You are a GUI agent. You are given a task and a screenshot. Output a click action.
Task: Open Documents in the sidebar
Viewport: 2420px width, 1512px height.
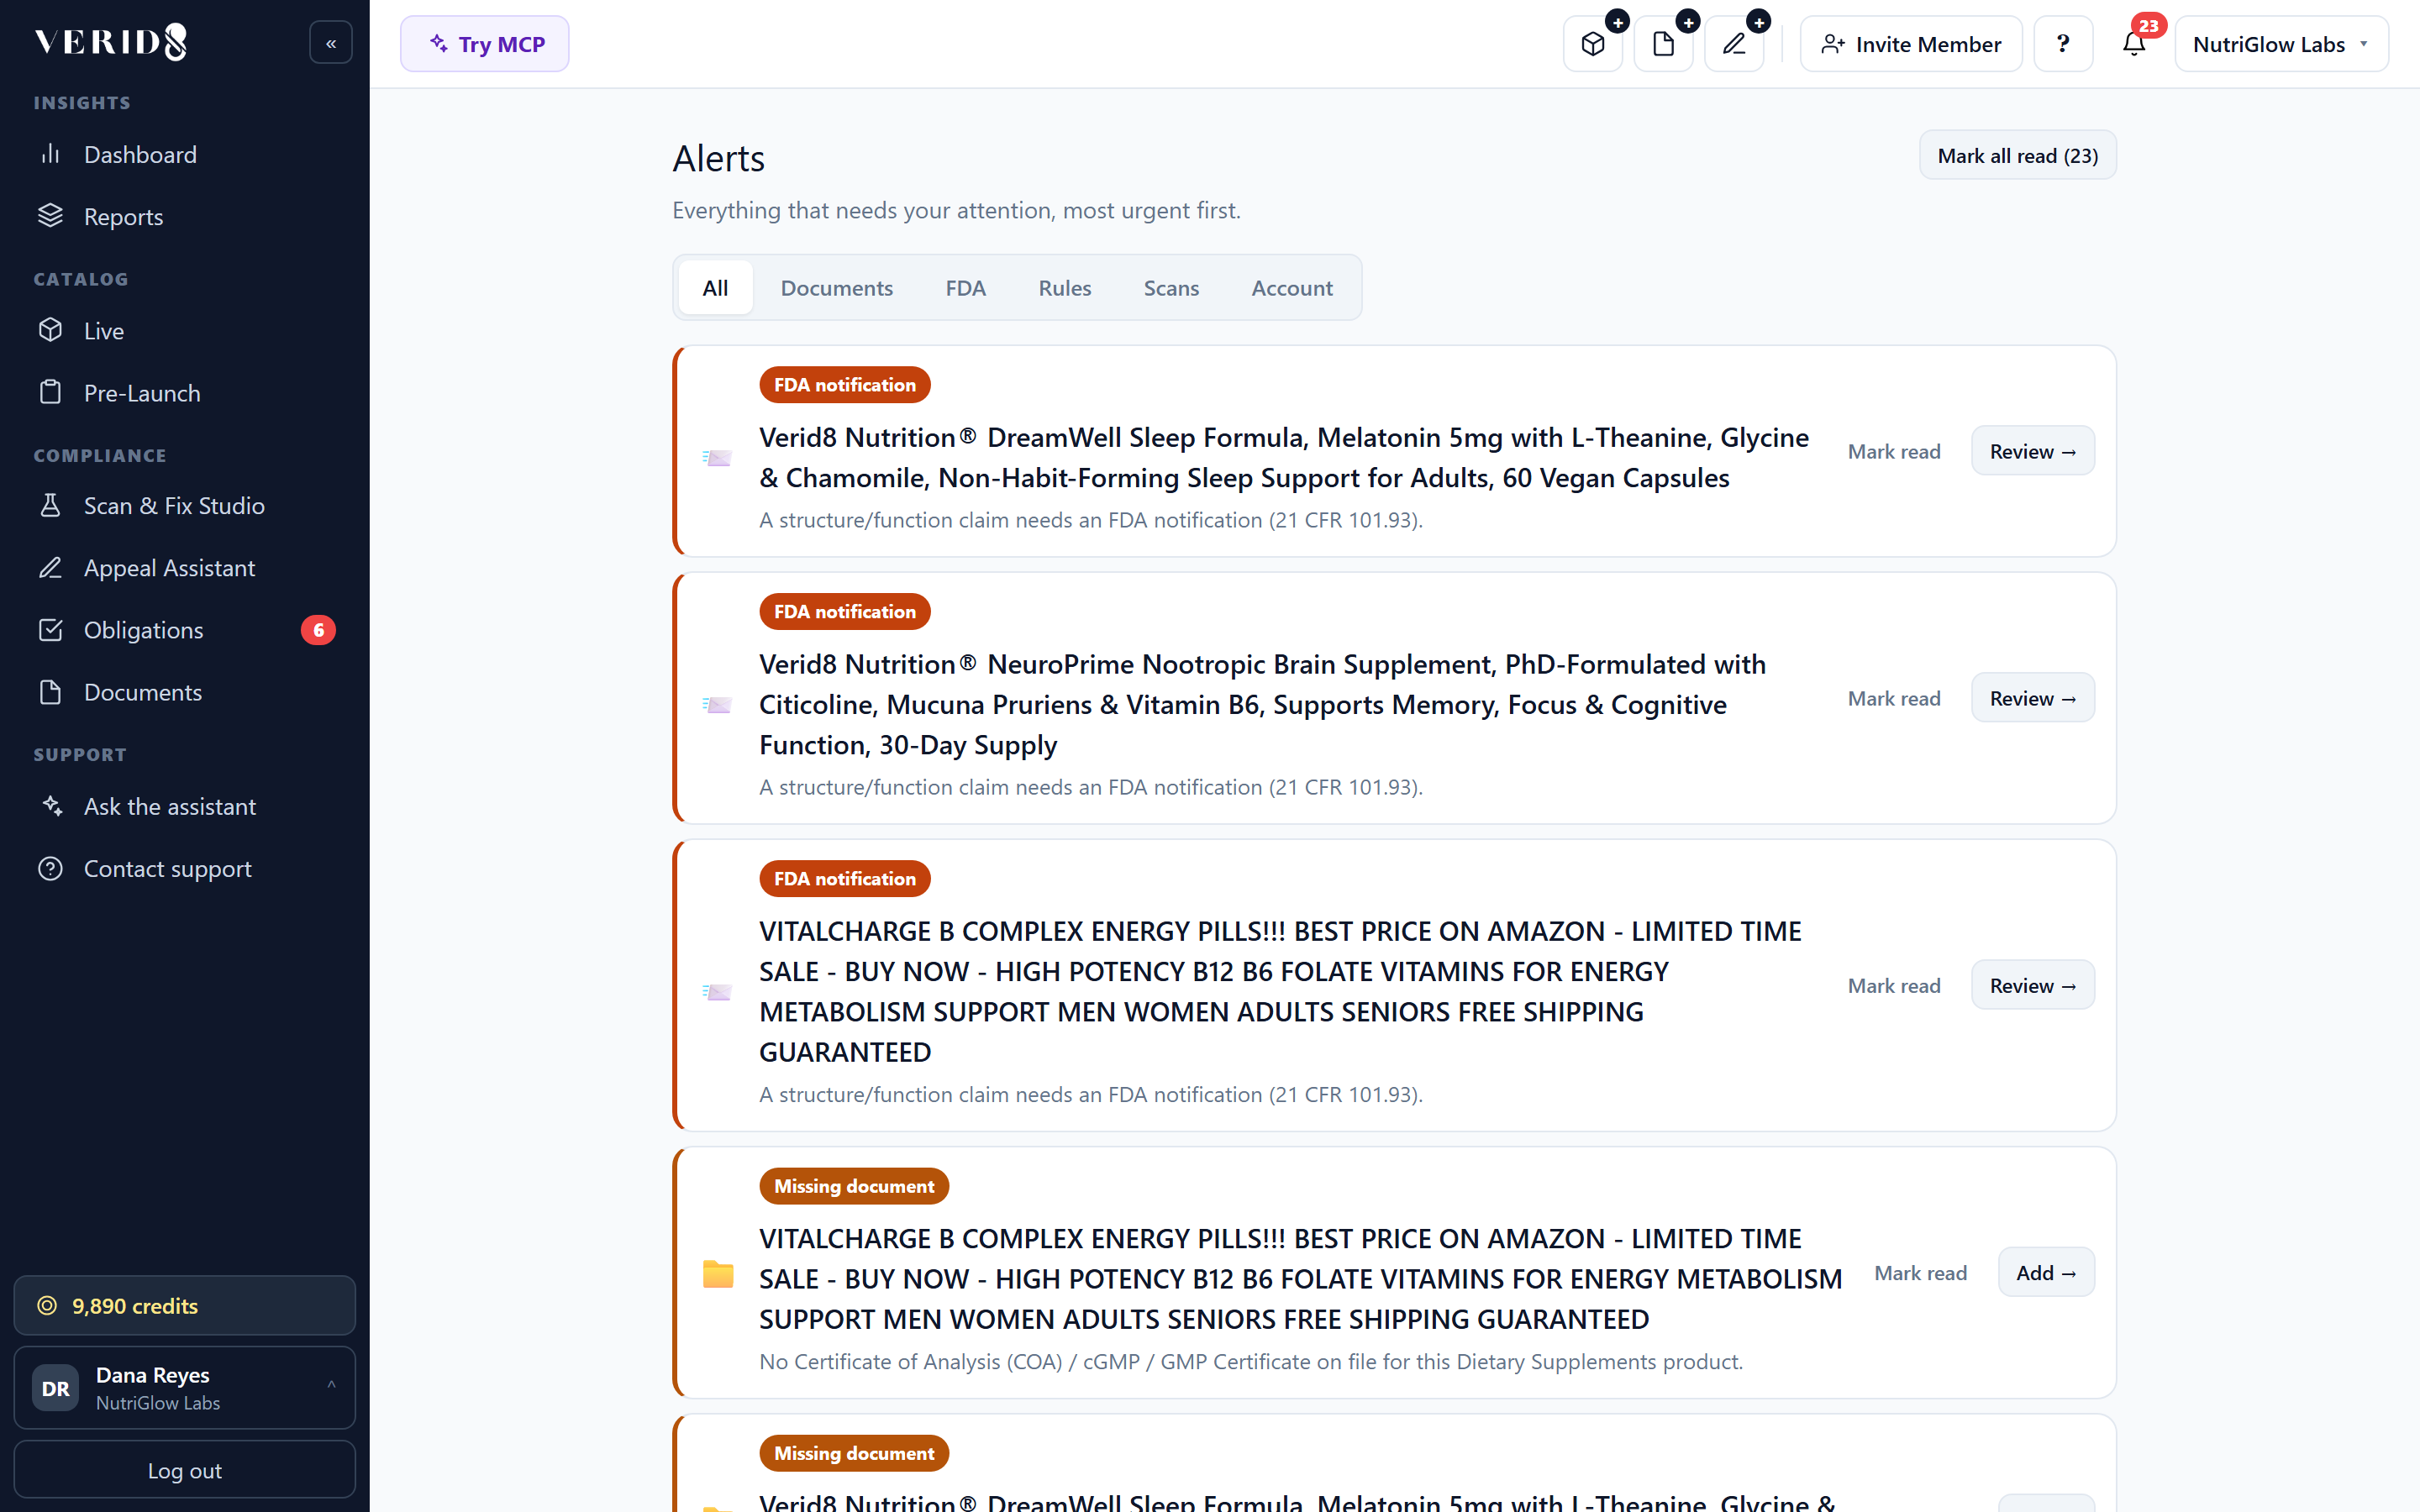pyautogui.click(x=185, y=692)
